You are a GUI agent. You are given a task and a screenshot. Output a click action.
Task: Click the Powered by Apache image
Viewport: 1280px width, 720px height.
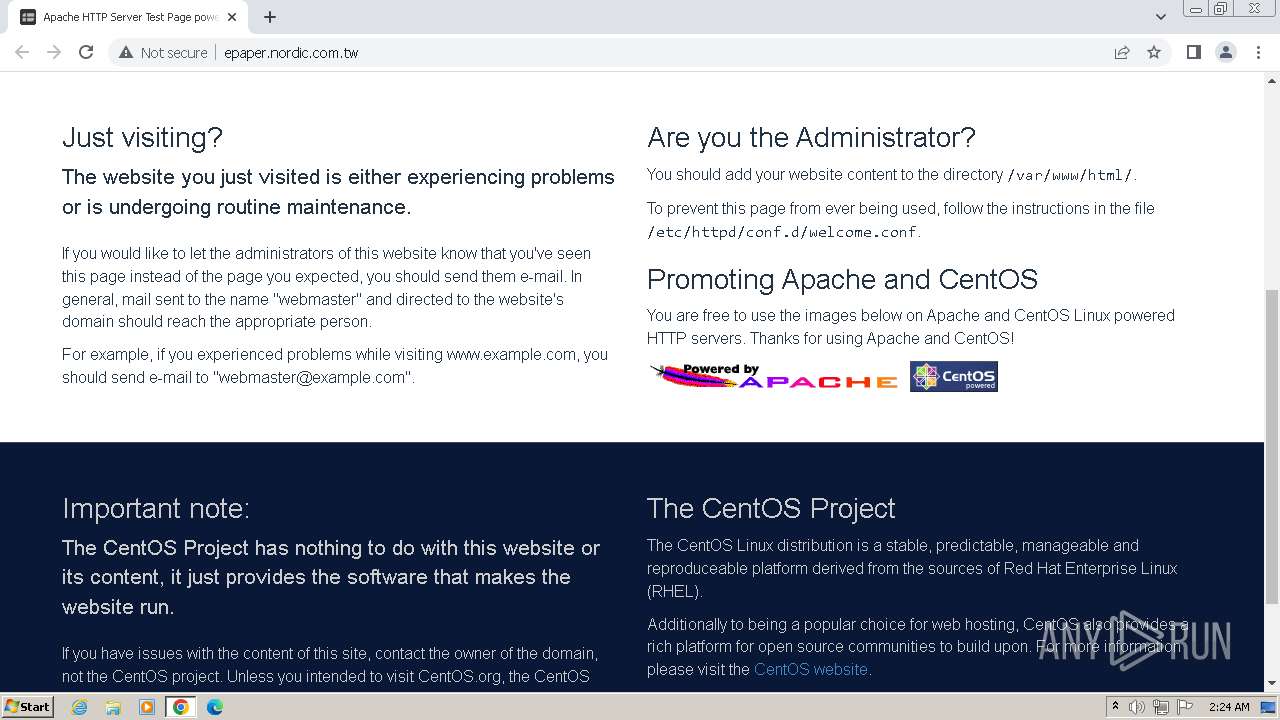[x=774, y=376]
